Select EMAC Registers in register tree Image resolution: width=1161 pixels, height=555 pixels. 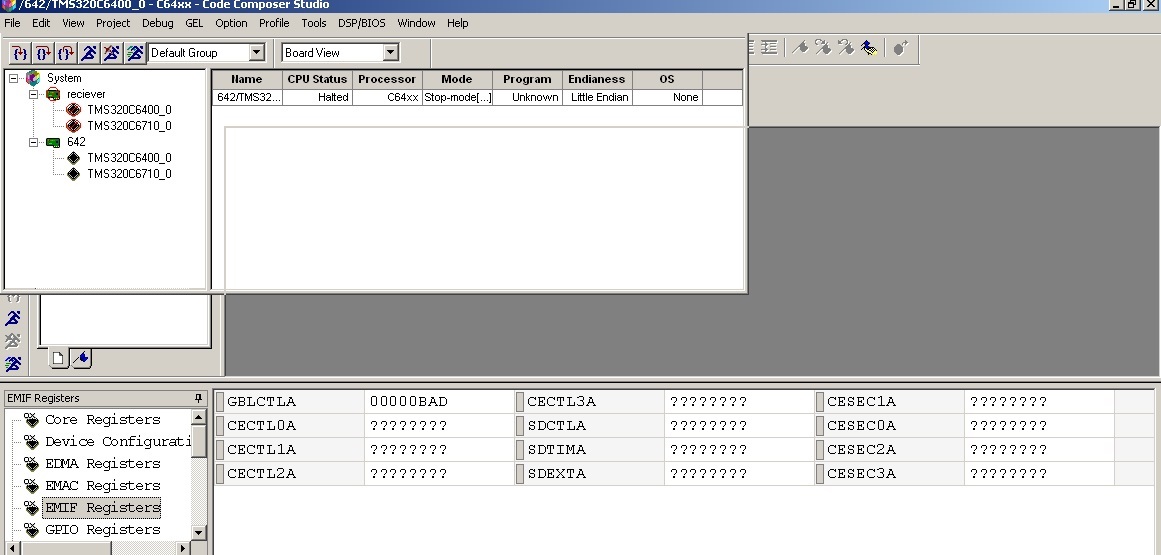click(103, 485)
